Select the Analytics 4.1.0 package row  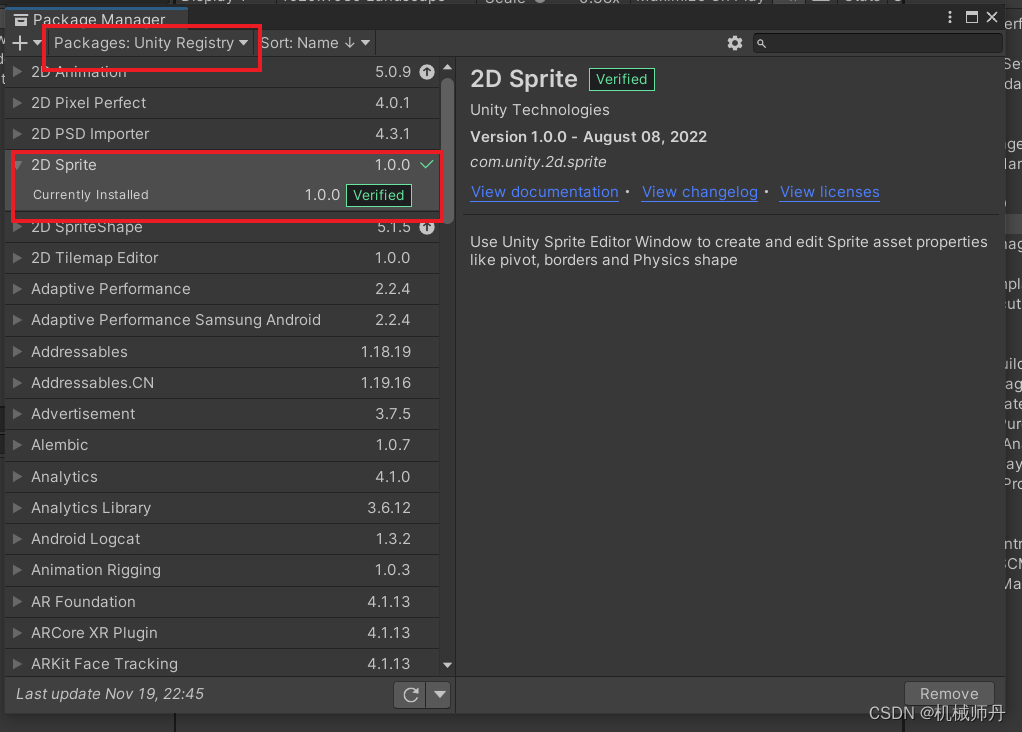[222, 476]
